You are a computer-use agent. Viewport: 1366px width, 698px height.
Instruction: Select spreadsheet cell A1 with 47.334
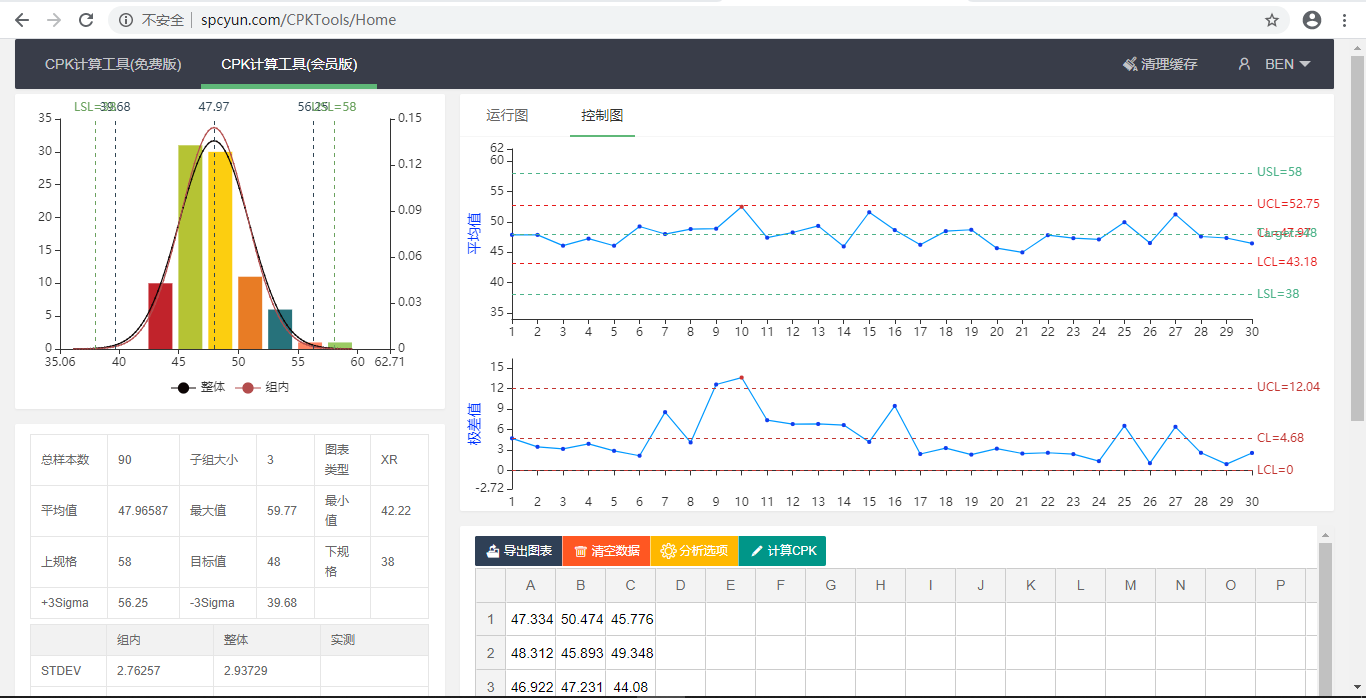(x=531, y=619)
